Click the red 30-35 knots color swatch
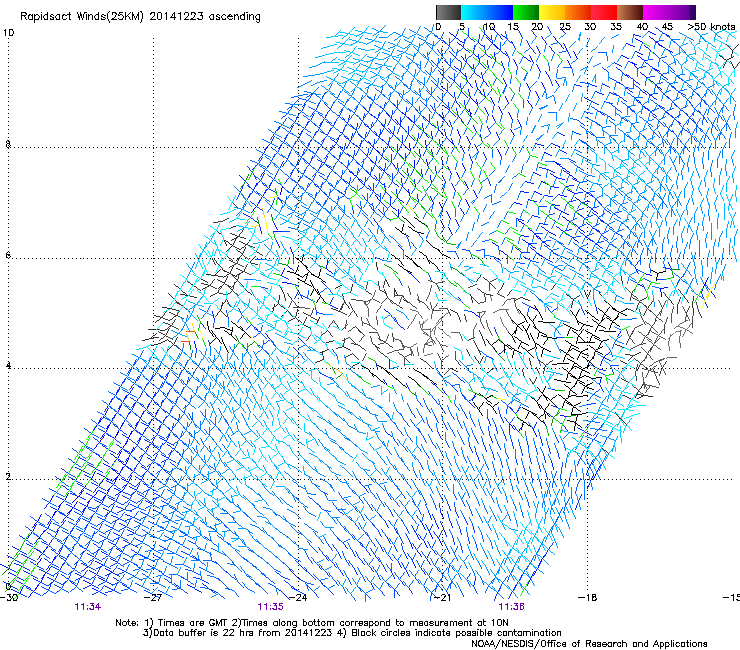Image resolution: width=740 pixels, height=650 pixels. [604, 12]
